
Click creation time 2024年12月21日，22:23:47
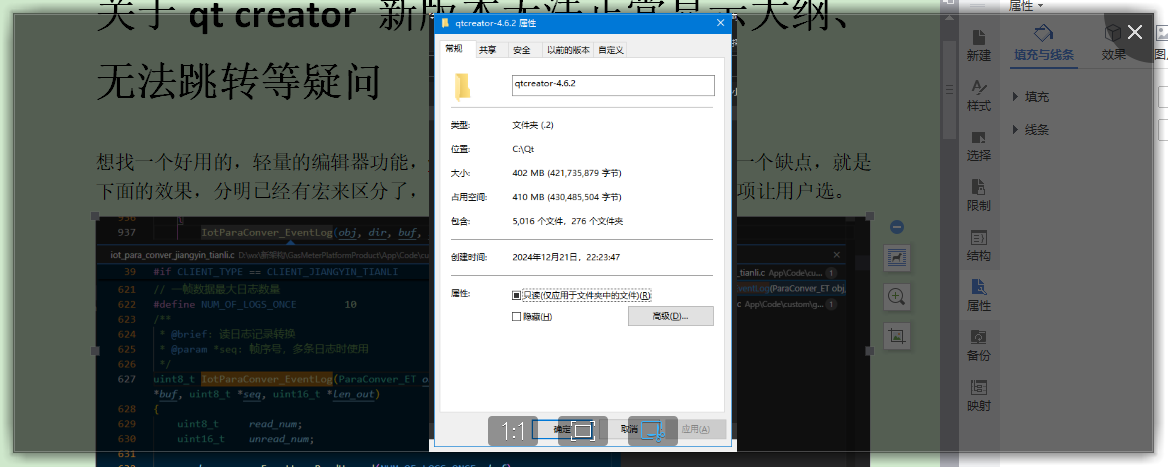pyautogui.click(x=566, y=257)
